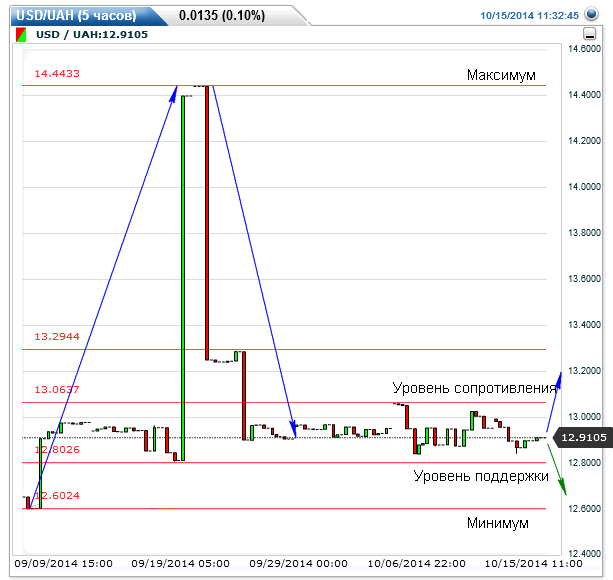
Task: Click the red-green legend icon beside USD / UAH
Action: pos(21,35)
